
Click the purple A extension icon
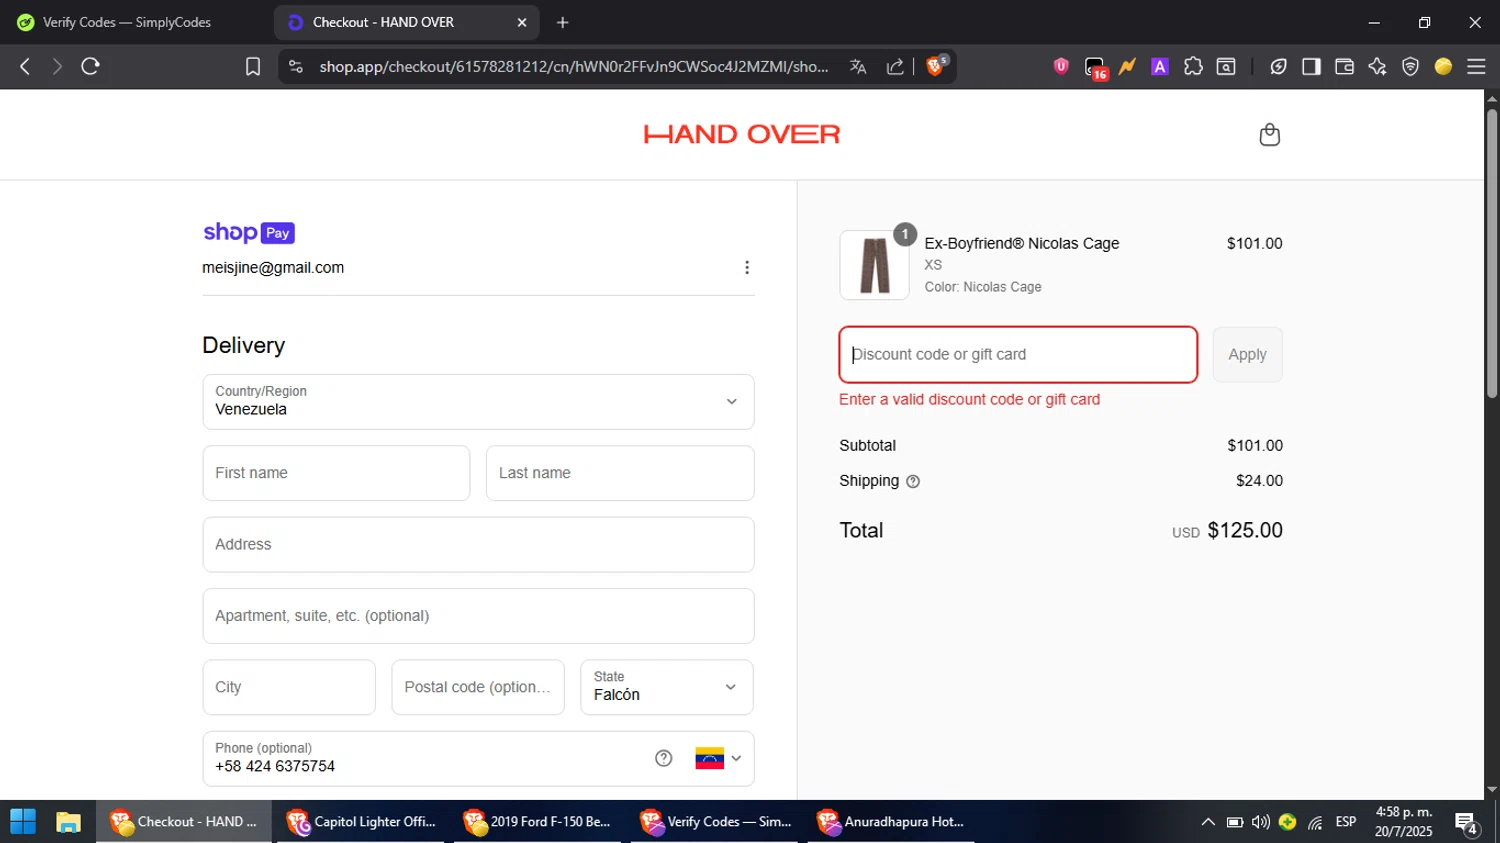pos(1160,66)
